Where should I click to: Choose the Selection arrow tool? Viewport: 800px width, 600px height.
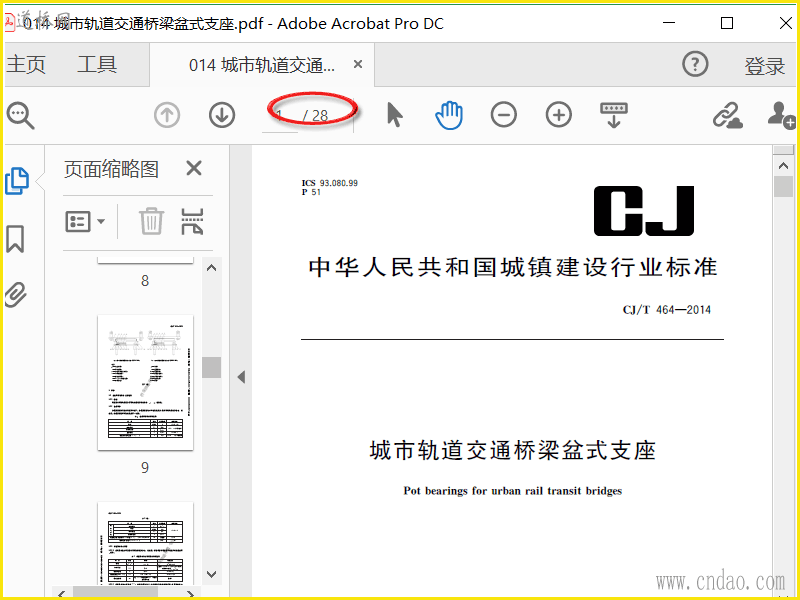pyautogui.click(x=394, y=114)
